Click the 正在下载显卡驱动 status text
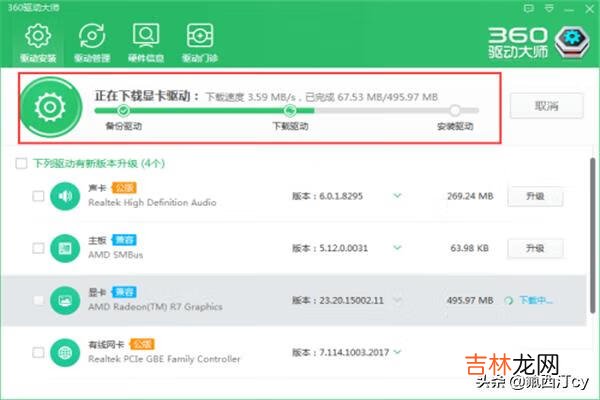The image size is (600, 400). click(147, 96)
